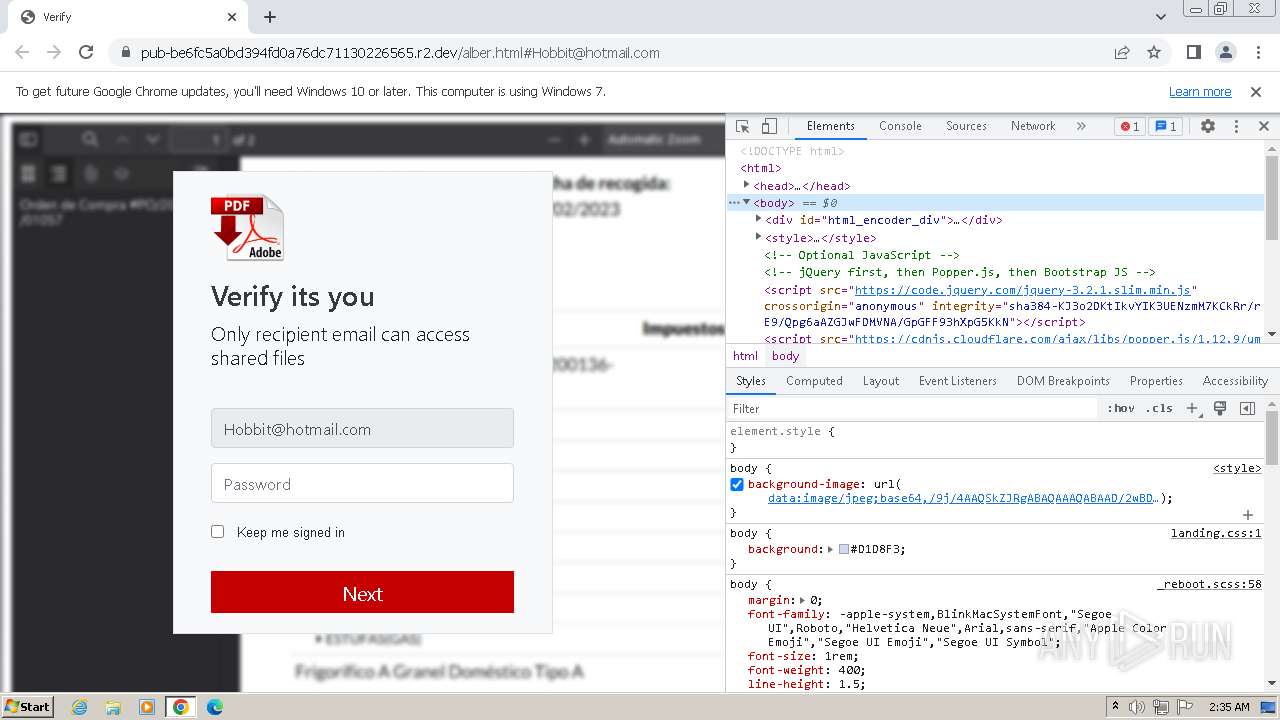Image resolution: width=1280 pixels, height=720 pixels.
Task: Open Windows Explorer folder on taskbar
Action: point(112,707)
